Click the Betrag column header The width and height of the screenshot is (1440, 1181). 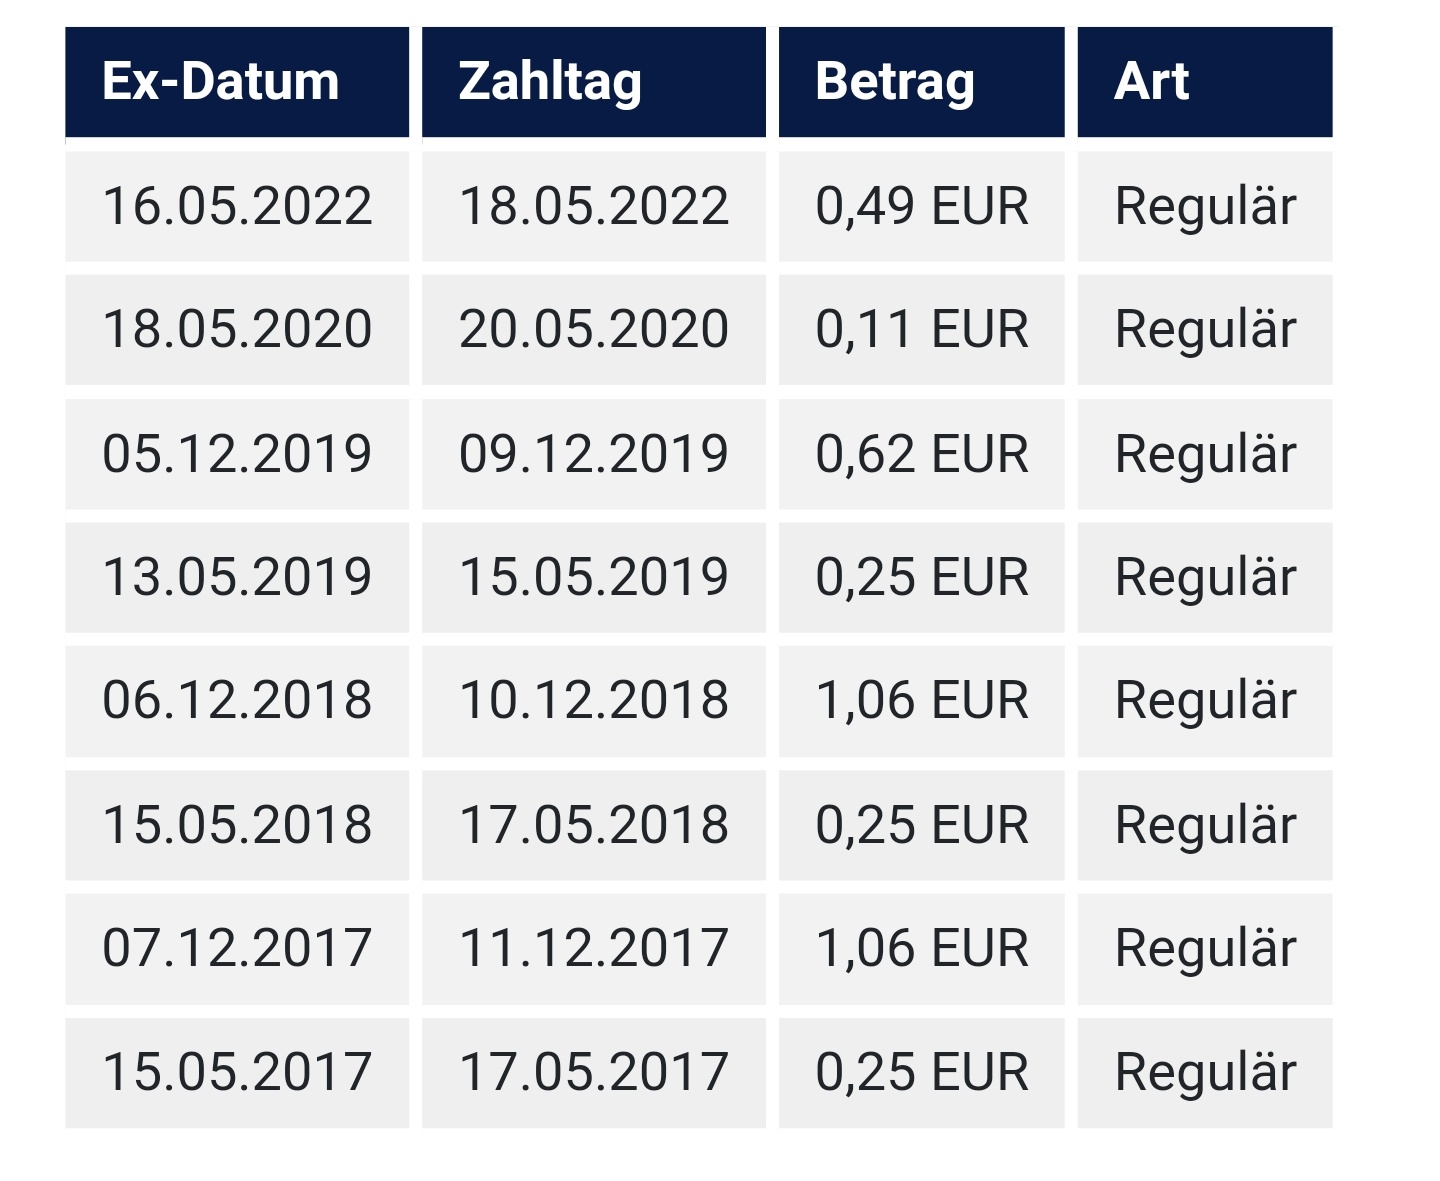921,82
